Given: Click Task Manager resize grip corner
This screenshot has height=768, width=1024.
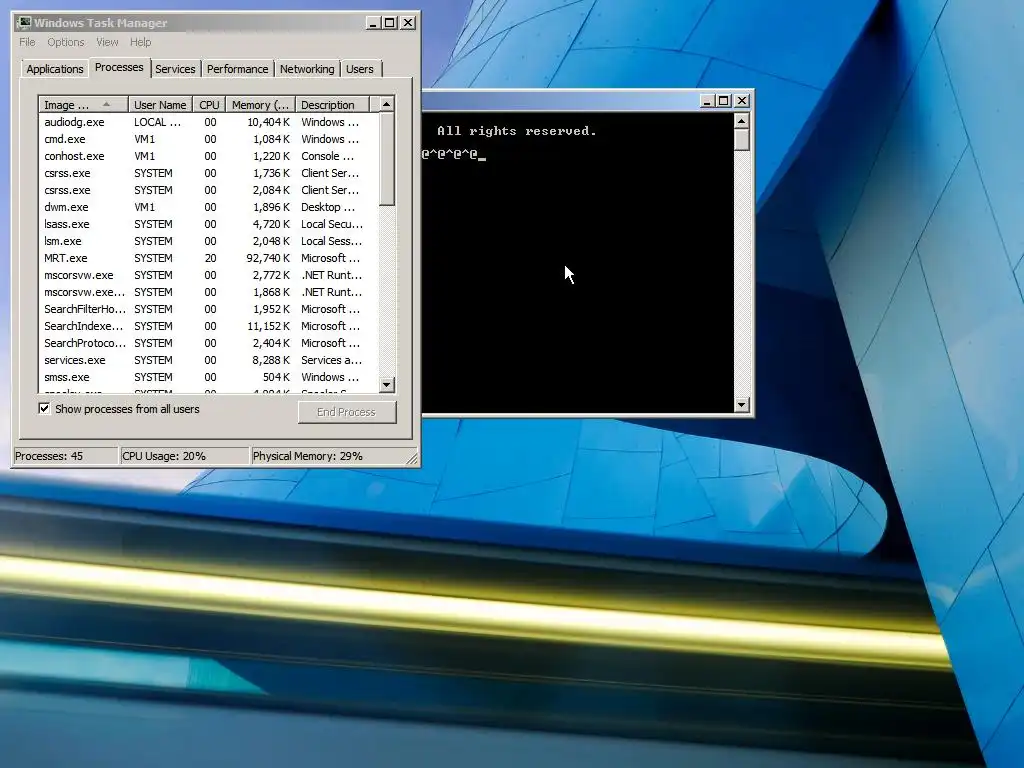Looking at the screenshot, I should (412, 459).
